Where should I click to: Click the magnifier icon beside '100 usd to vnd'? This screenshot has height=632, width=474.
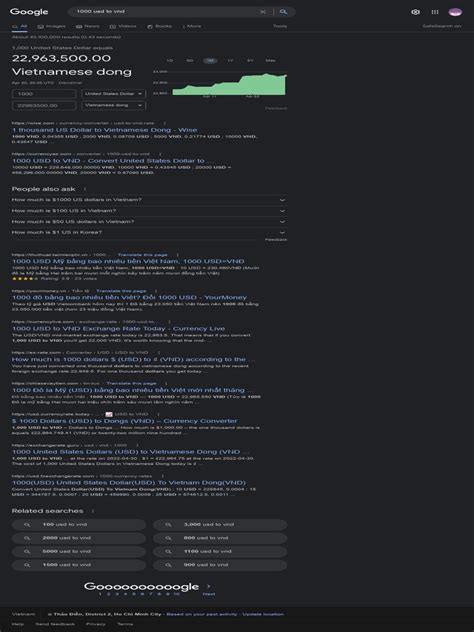27,524
